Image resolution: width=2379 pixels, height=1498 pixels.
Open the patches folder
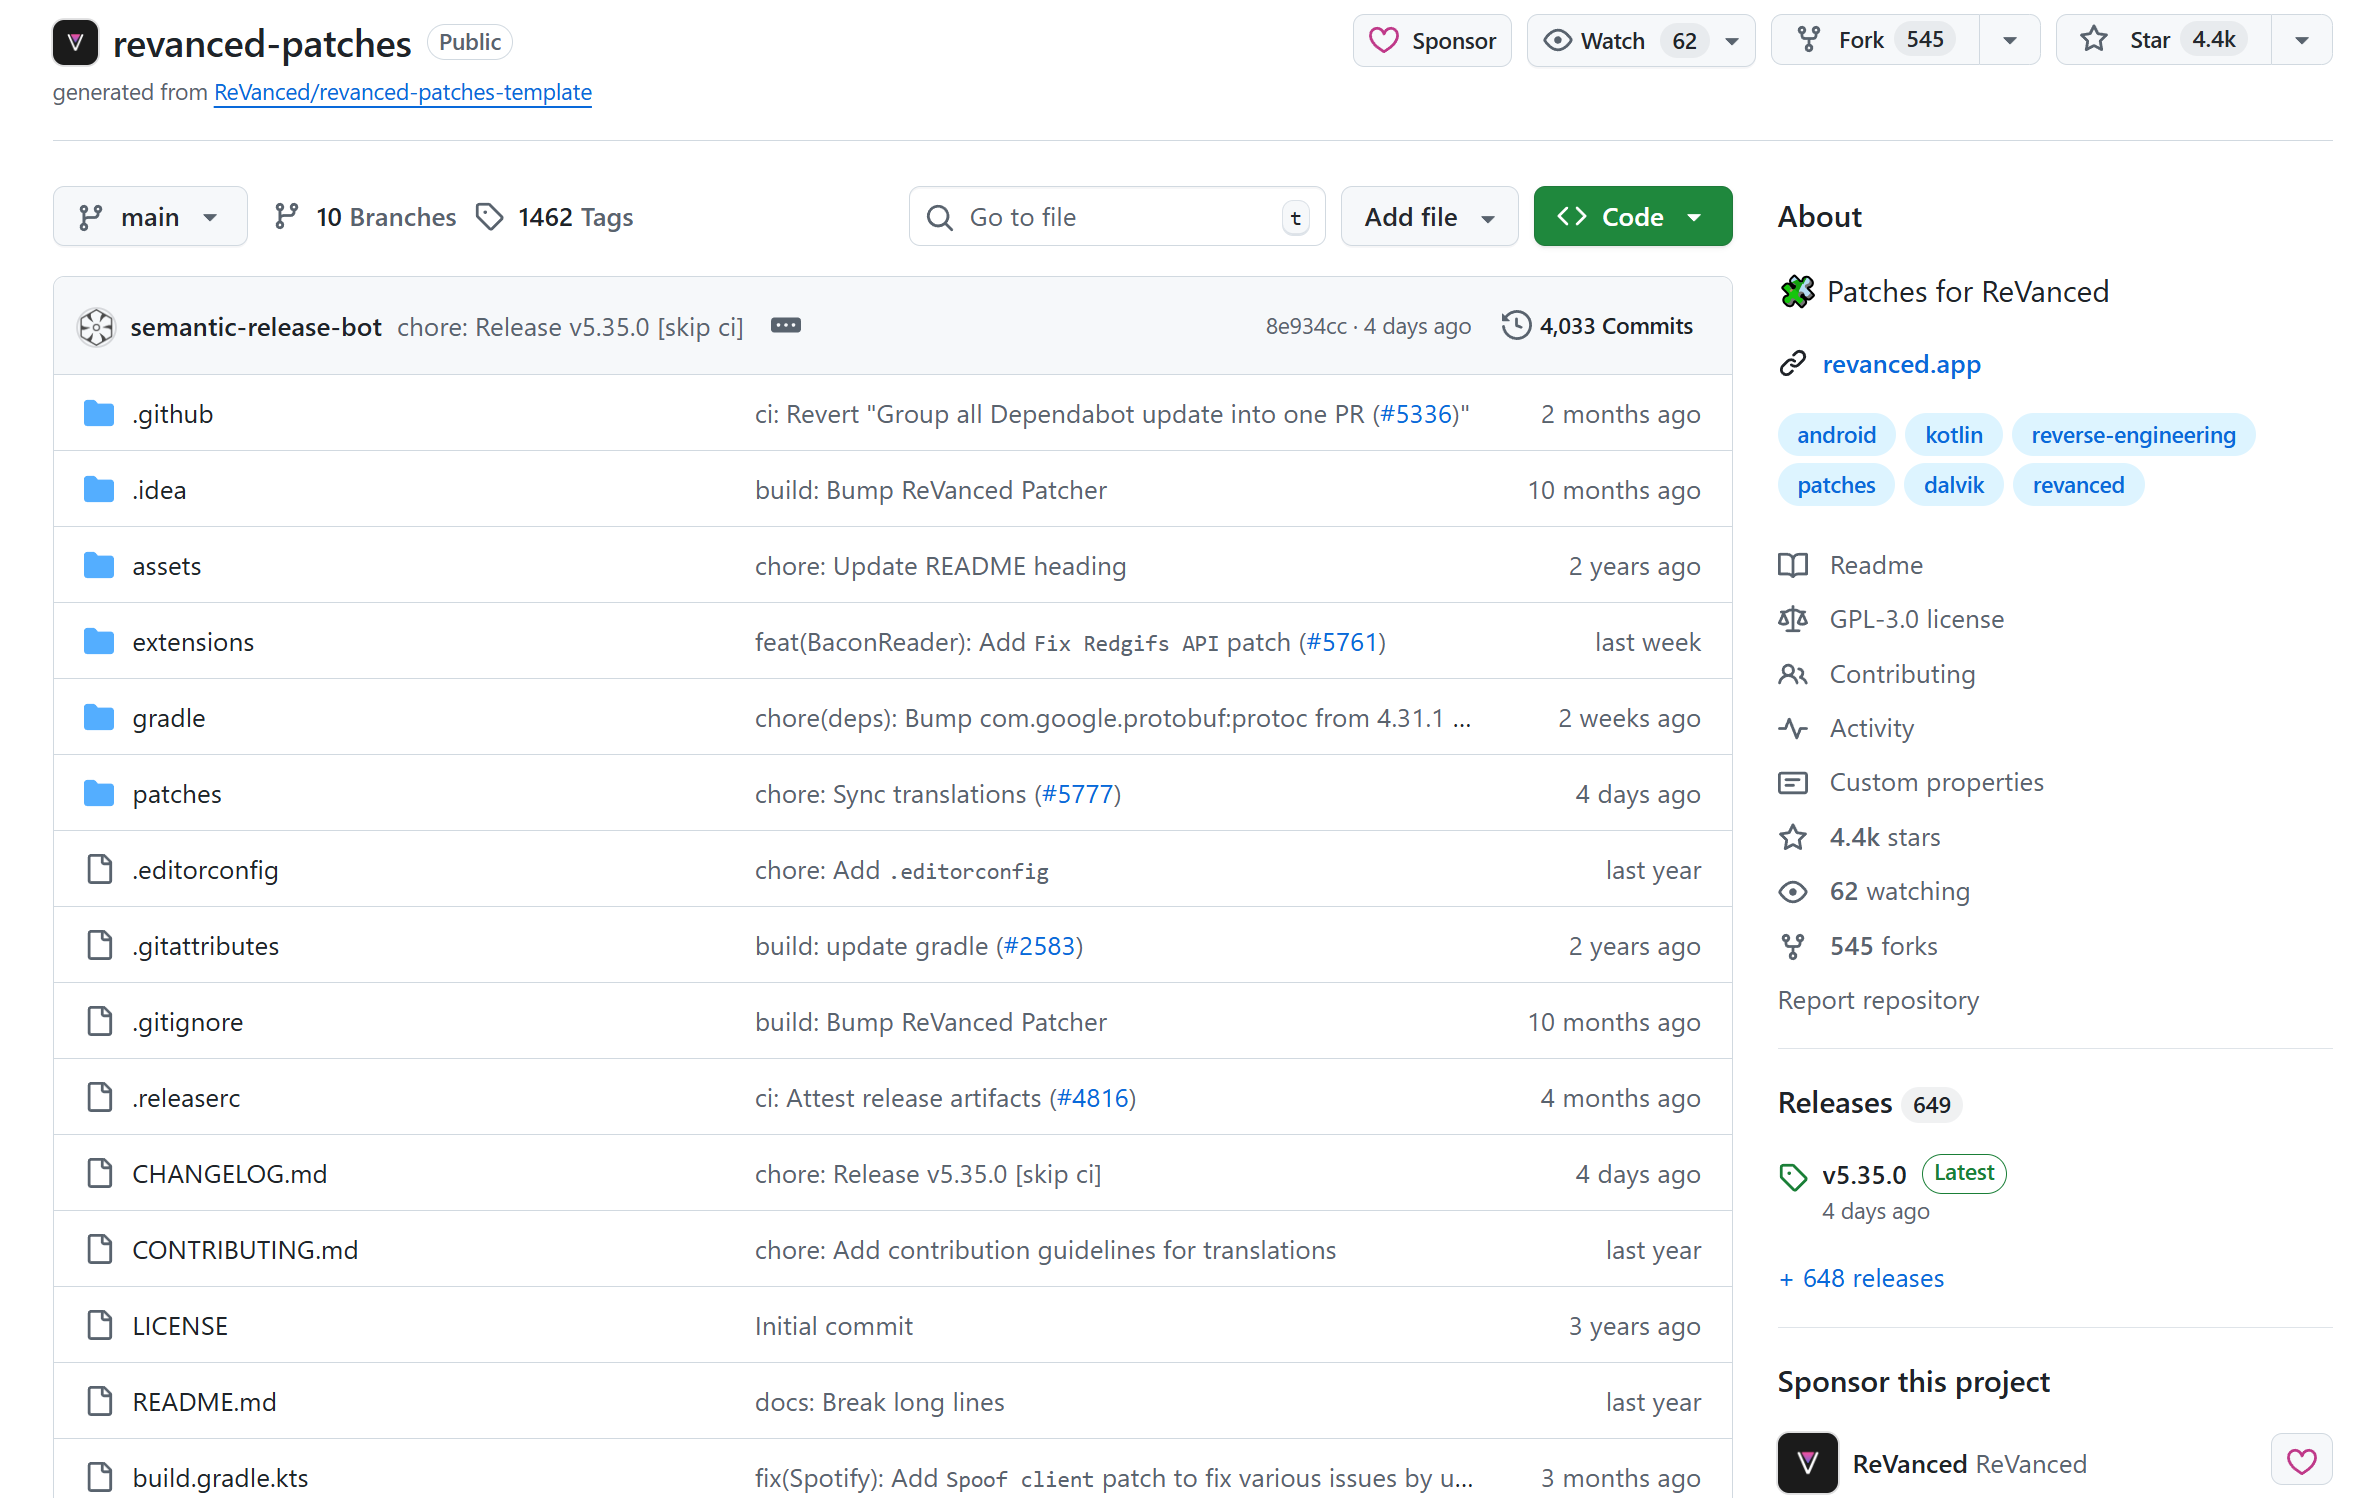177,794
